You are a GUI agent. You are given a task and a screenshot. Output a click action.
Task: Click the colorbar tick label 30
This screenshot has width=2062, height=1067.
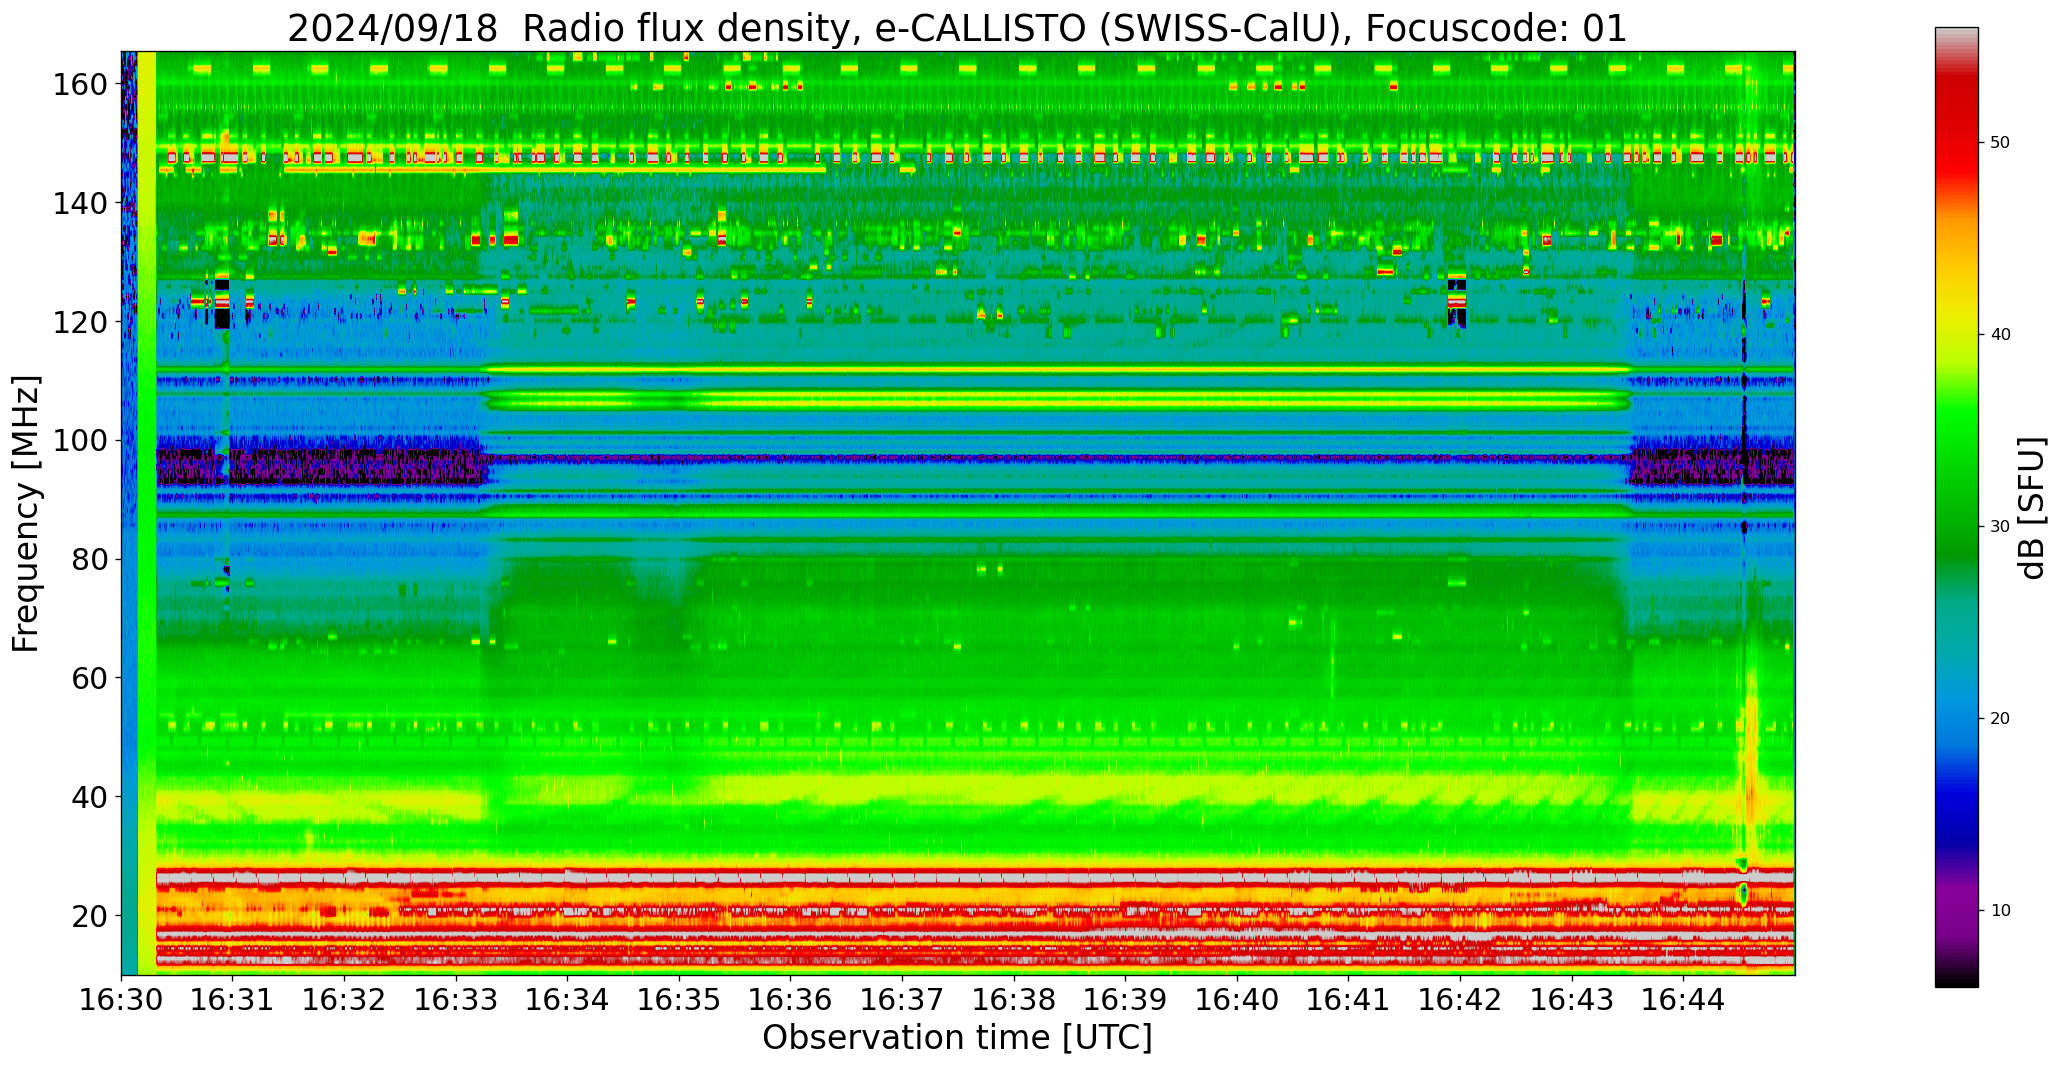(x=2000, y=527)
